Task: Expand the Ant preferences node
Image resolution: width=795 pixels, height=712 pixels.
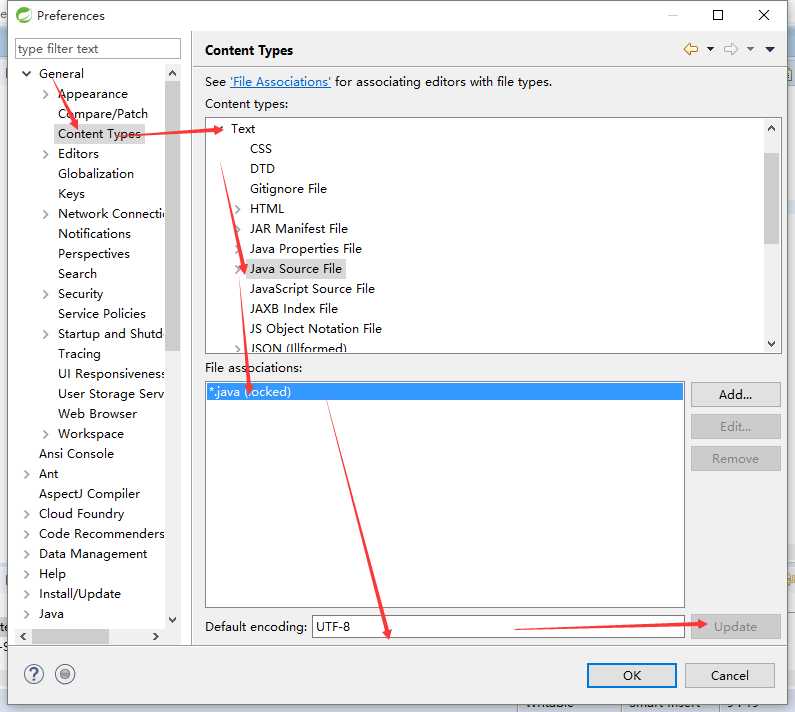Action: (x=26, y=474)
